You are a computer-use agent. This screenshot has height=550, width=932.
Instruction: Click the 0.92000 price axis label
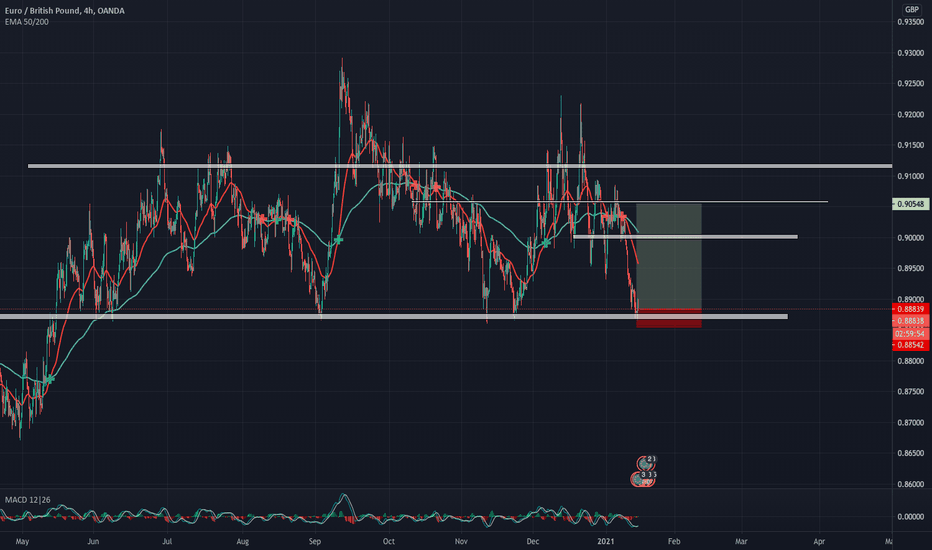coord(911,115)
